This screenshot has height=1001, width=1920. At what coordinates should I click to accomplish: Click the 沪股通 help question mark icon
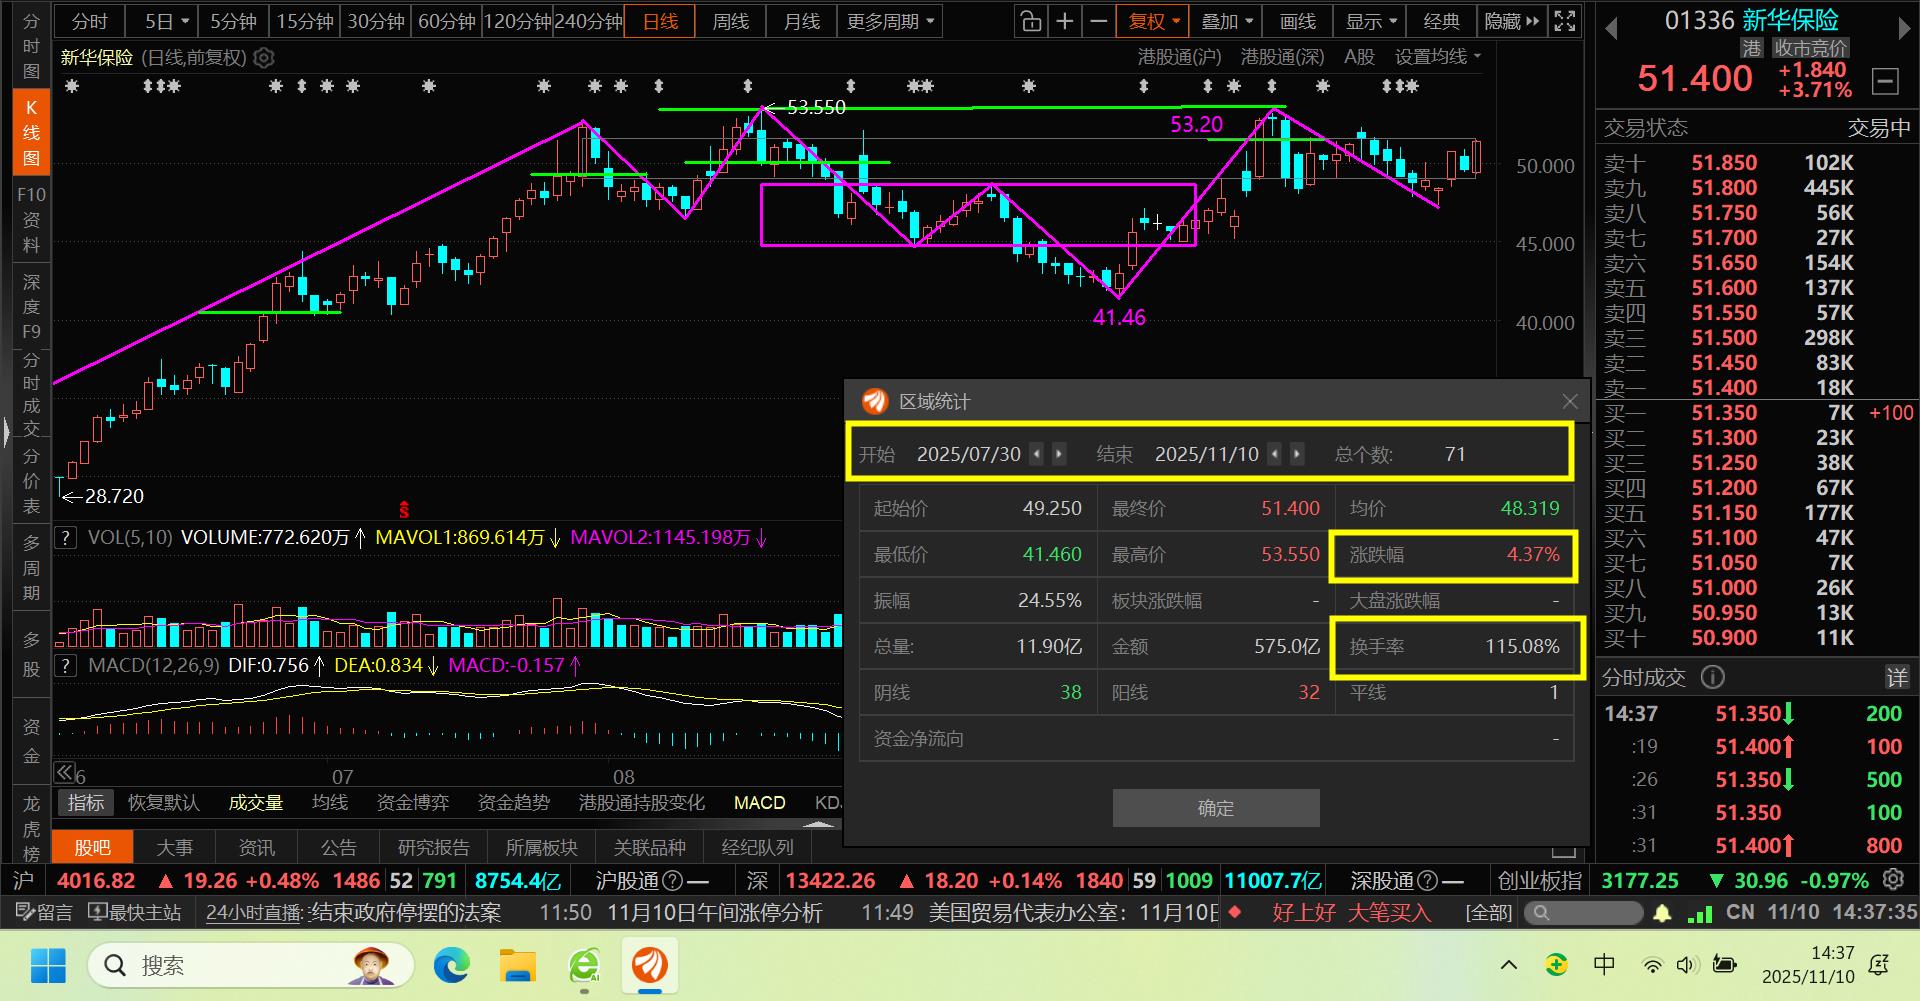[x=673, y=881]
